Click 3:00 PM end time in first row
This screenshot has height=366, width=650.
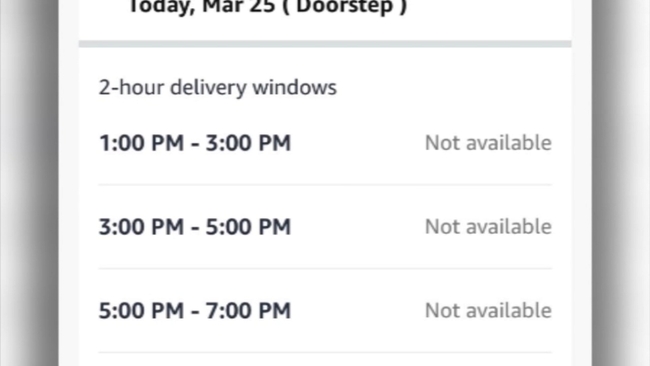coord(248,143)
